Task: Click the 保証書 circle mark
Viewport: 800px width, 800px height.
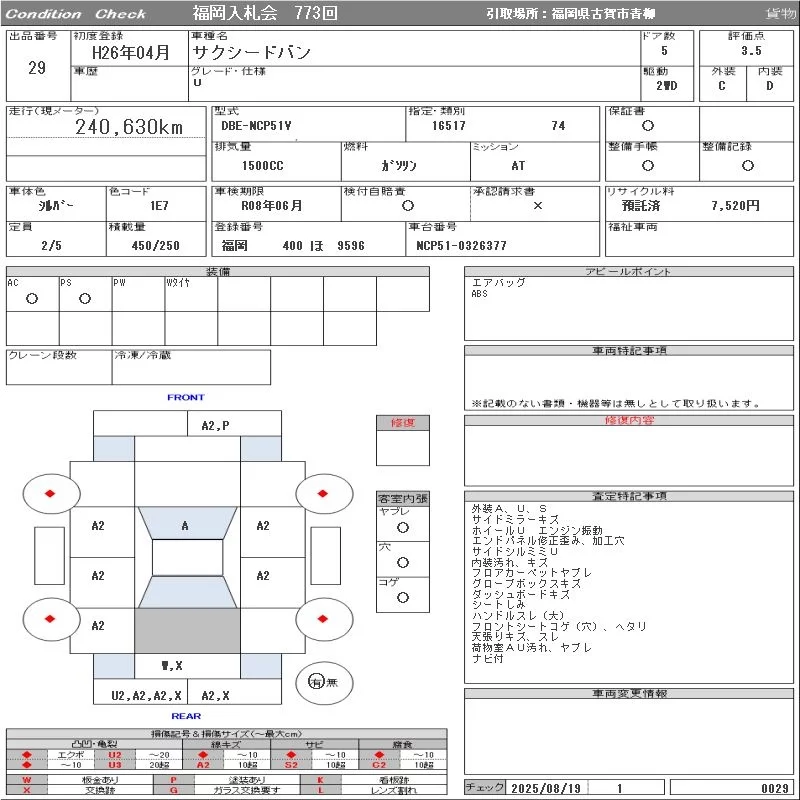Action: (648, 126)
